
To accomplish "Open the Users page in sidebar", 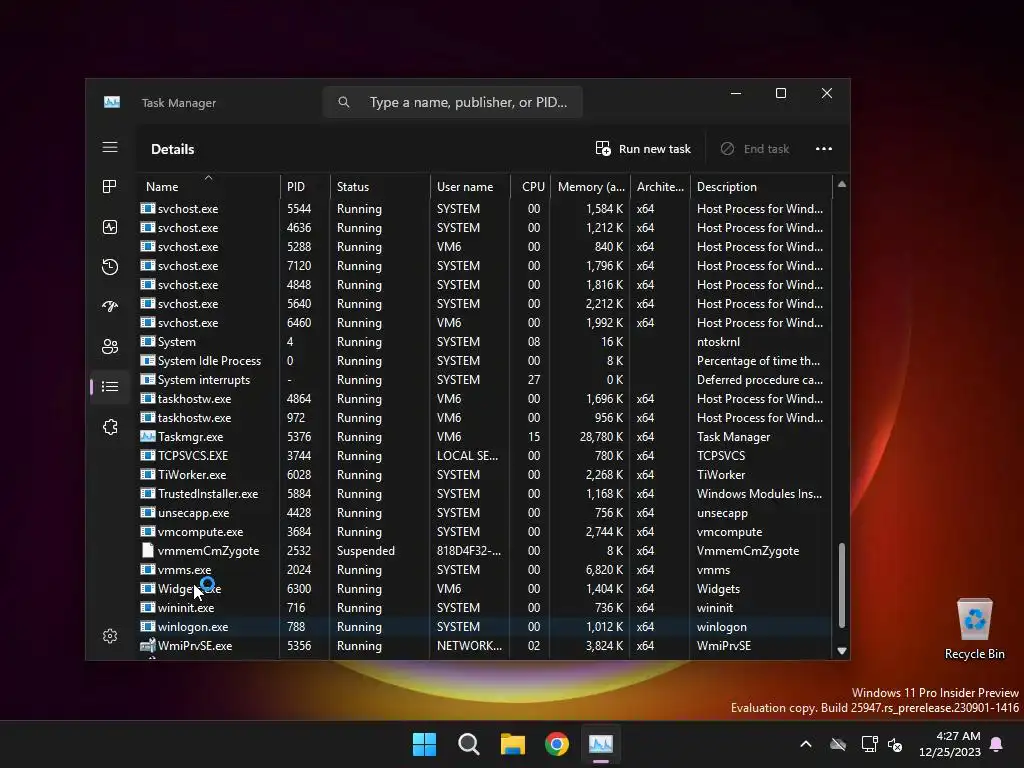I will click(x=110, y=346).
